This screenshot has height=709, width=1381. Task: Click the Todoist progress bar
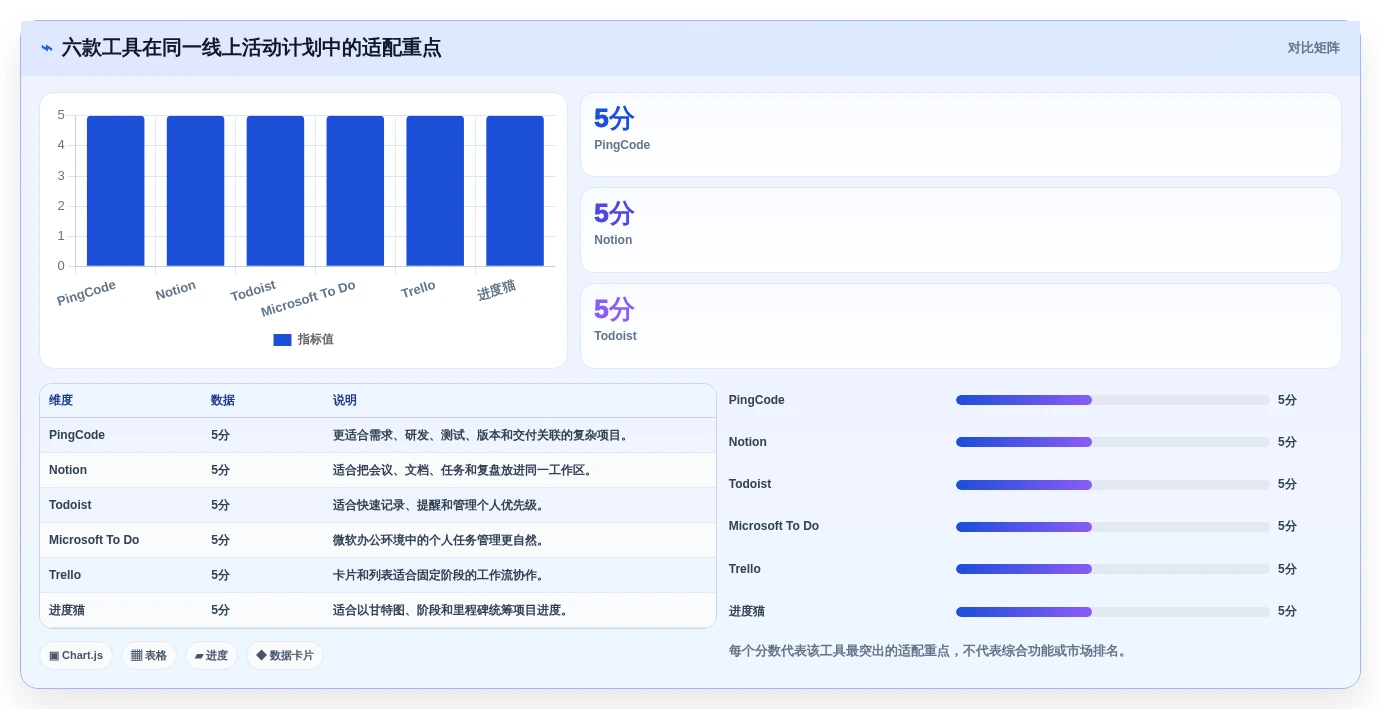(x=1112, y=485)
